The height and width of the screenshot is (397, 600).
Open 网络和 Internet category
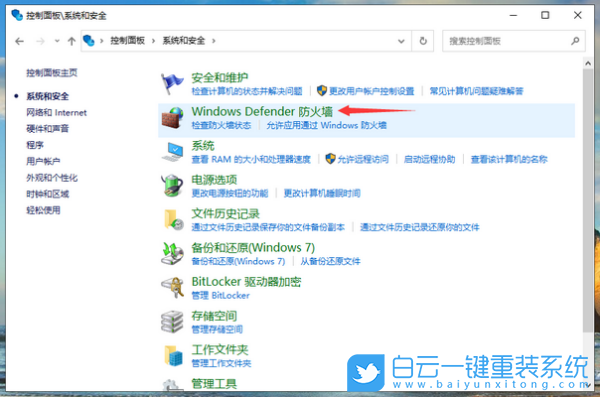[57, 113]
